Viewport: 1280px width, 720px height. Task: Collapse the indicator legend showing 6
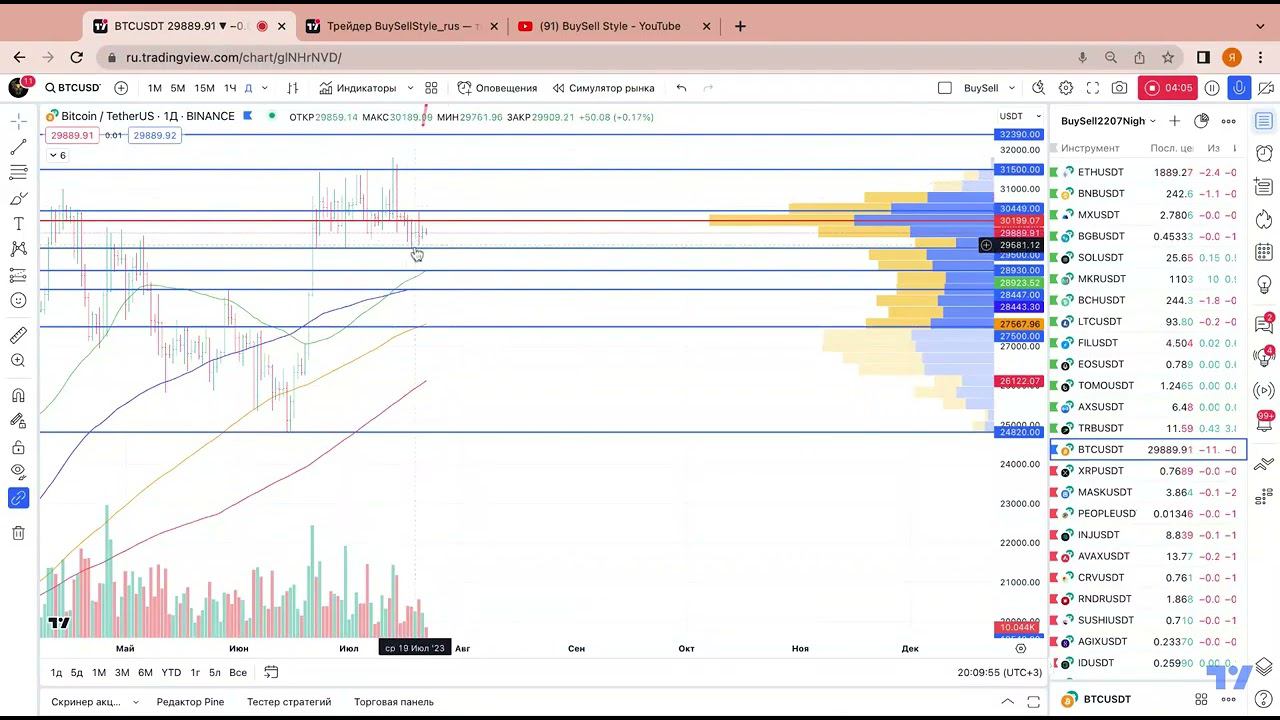pos(58,155)
